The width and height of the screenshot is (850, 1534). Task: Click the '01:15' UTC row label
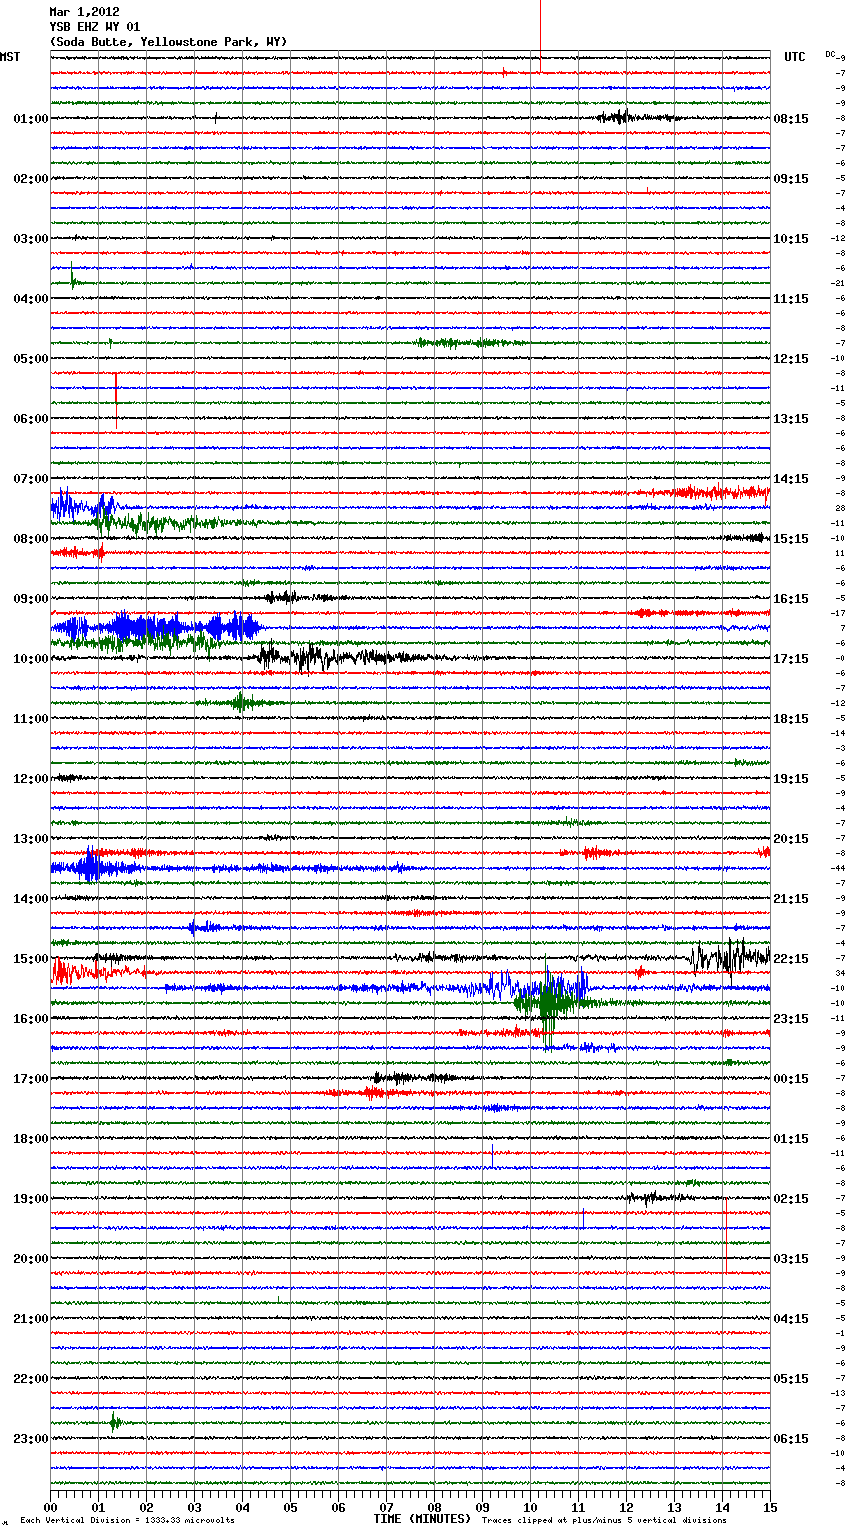(791, 1139)
